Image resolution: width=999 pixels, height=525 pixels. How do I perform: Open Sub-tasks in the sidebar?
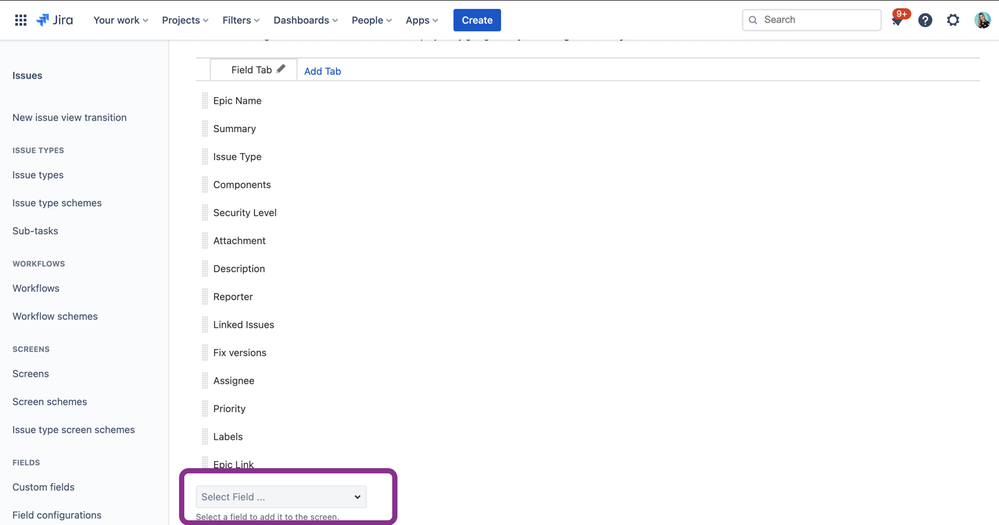pyautogui.click(x=35, y=231)
